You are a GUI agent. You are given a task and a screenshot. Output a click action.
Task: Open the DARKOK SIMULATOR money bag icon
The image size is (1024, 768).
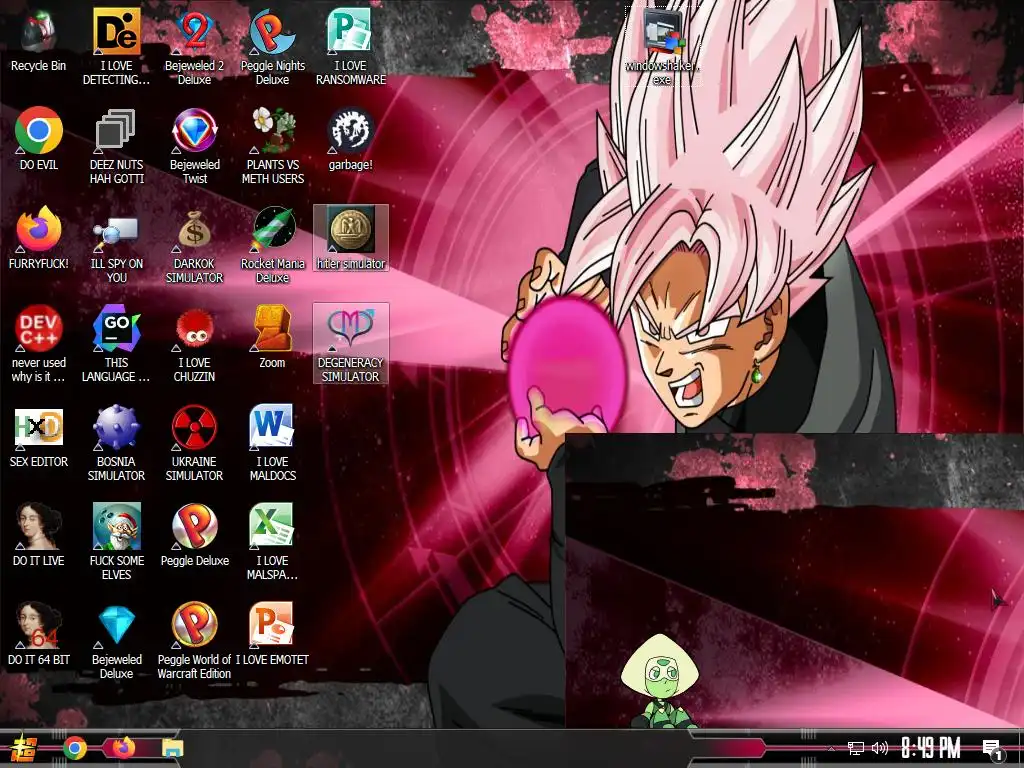coord(195,245)
